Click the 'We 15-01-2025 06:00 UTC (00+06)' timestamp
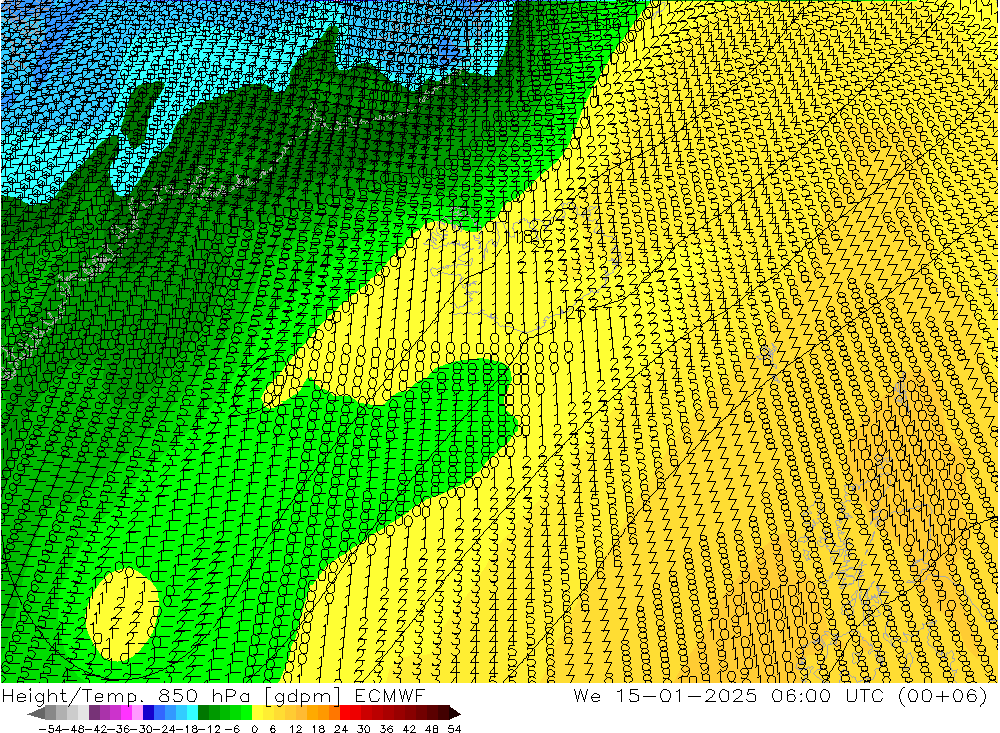 [x=780, y=695]
